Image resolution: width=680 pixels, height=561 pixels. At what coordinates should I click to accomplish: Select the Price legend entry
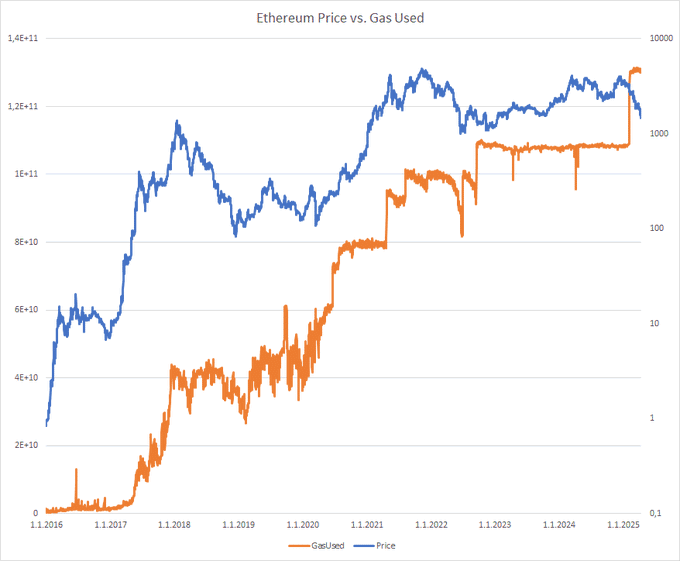tap(386, 546)
